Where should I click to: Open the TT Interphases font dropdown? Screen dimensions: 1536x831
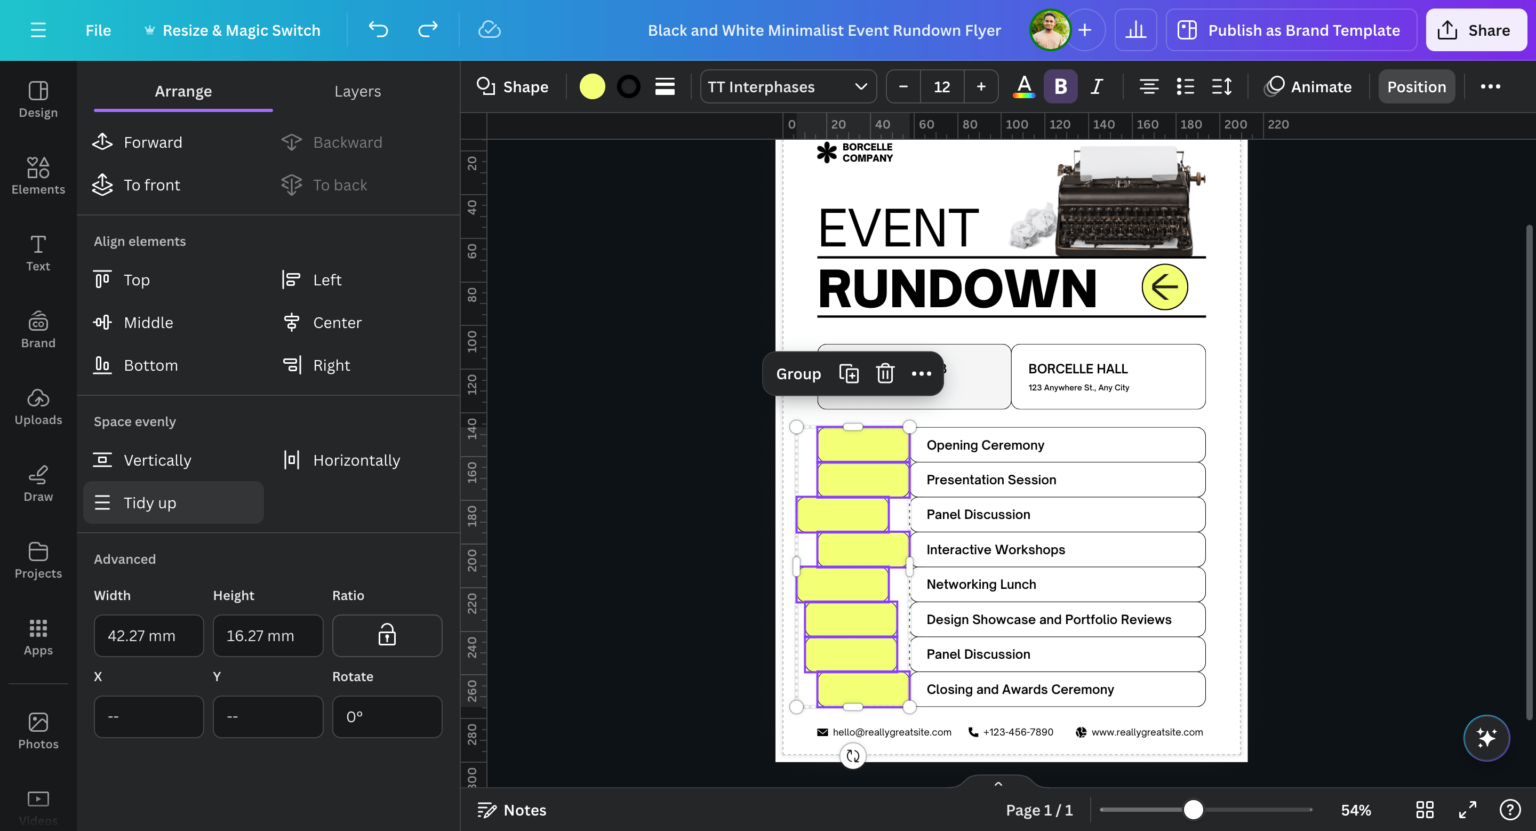[x=788, y=87]
